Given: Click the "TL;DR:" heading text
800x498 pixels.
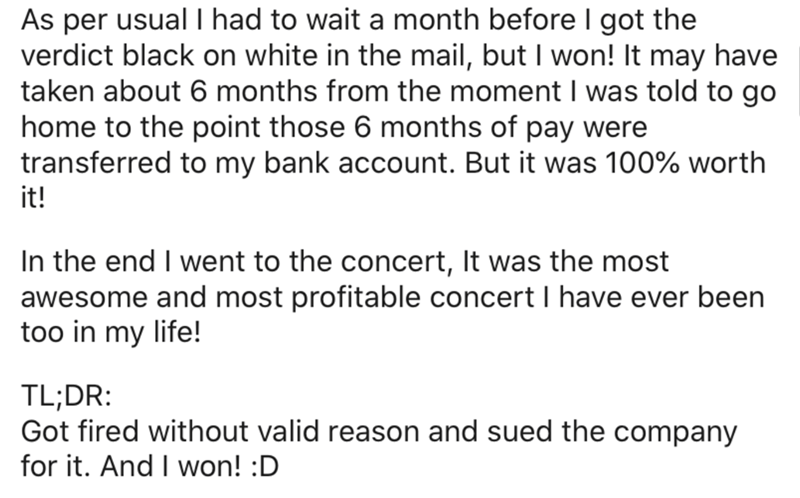Looking at the screenshot, I should point(66,396).
